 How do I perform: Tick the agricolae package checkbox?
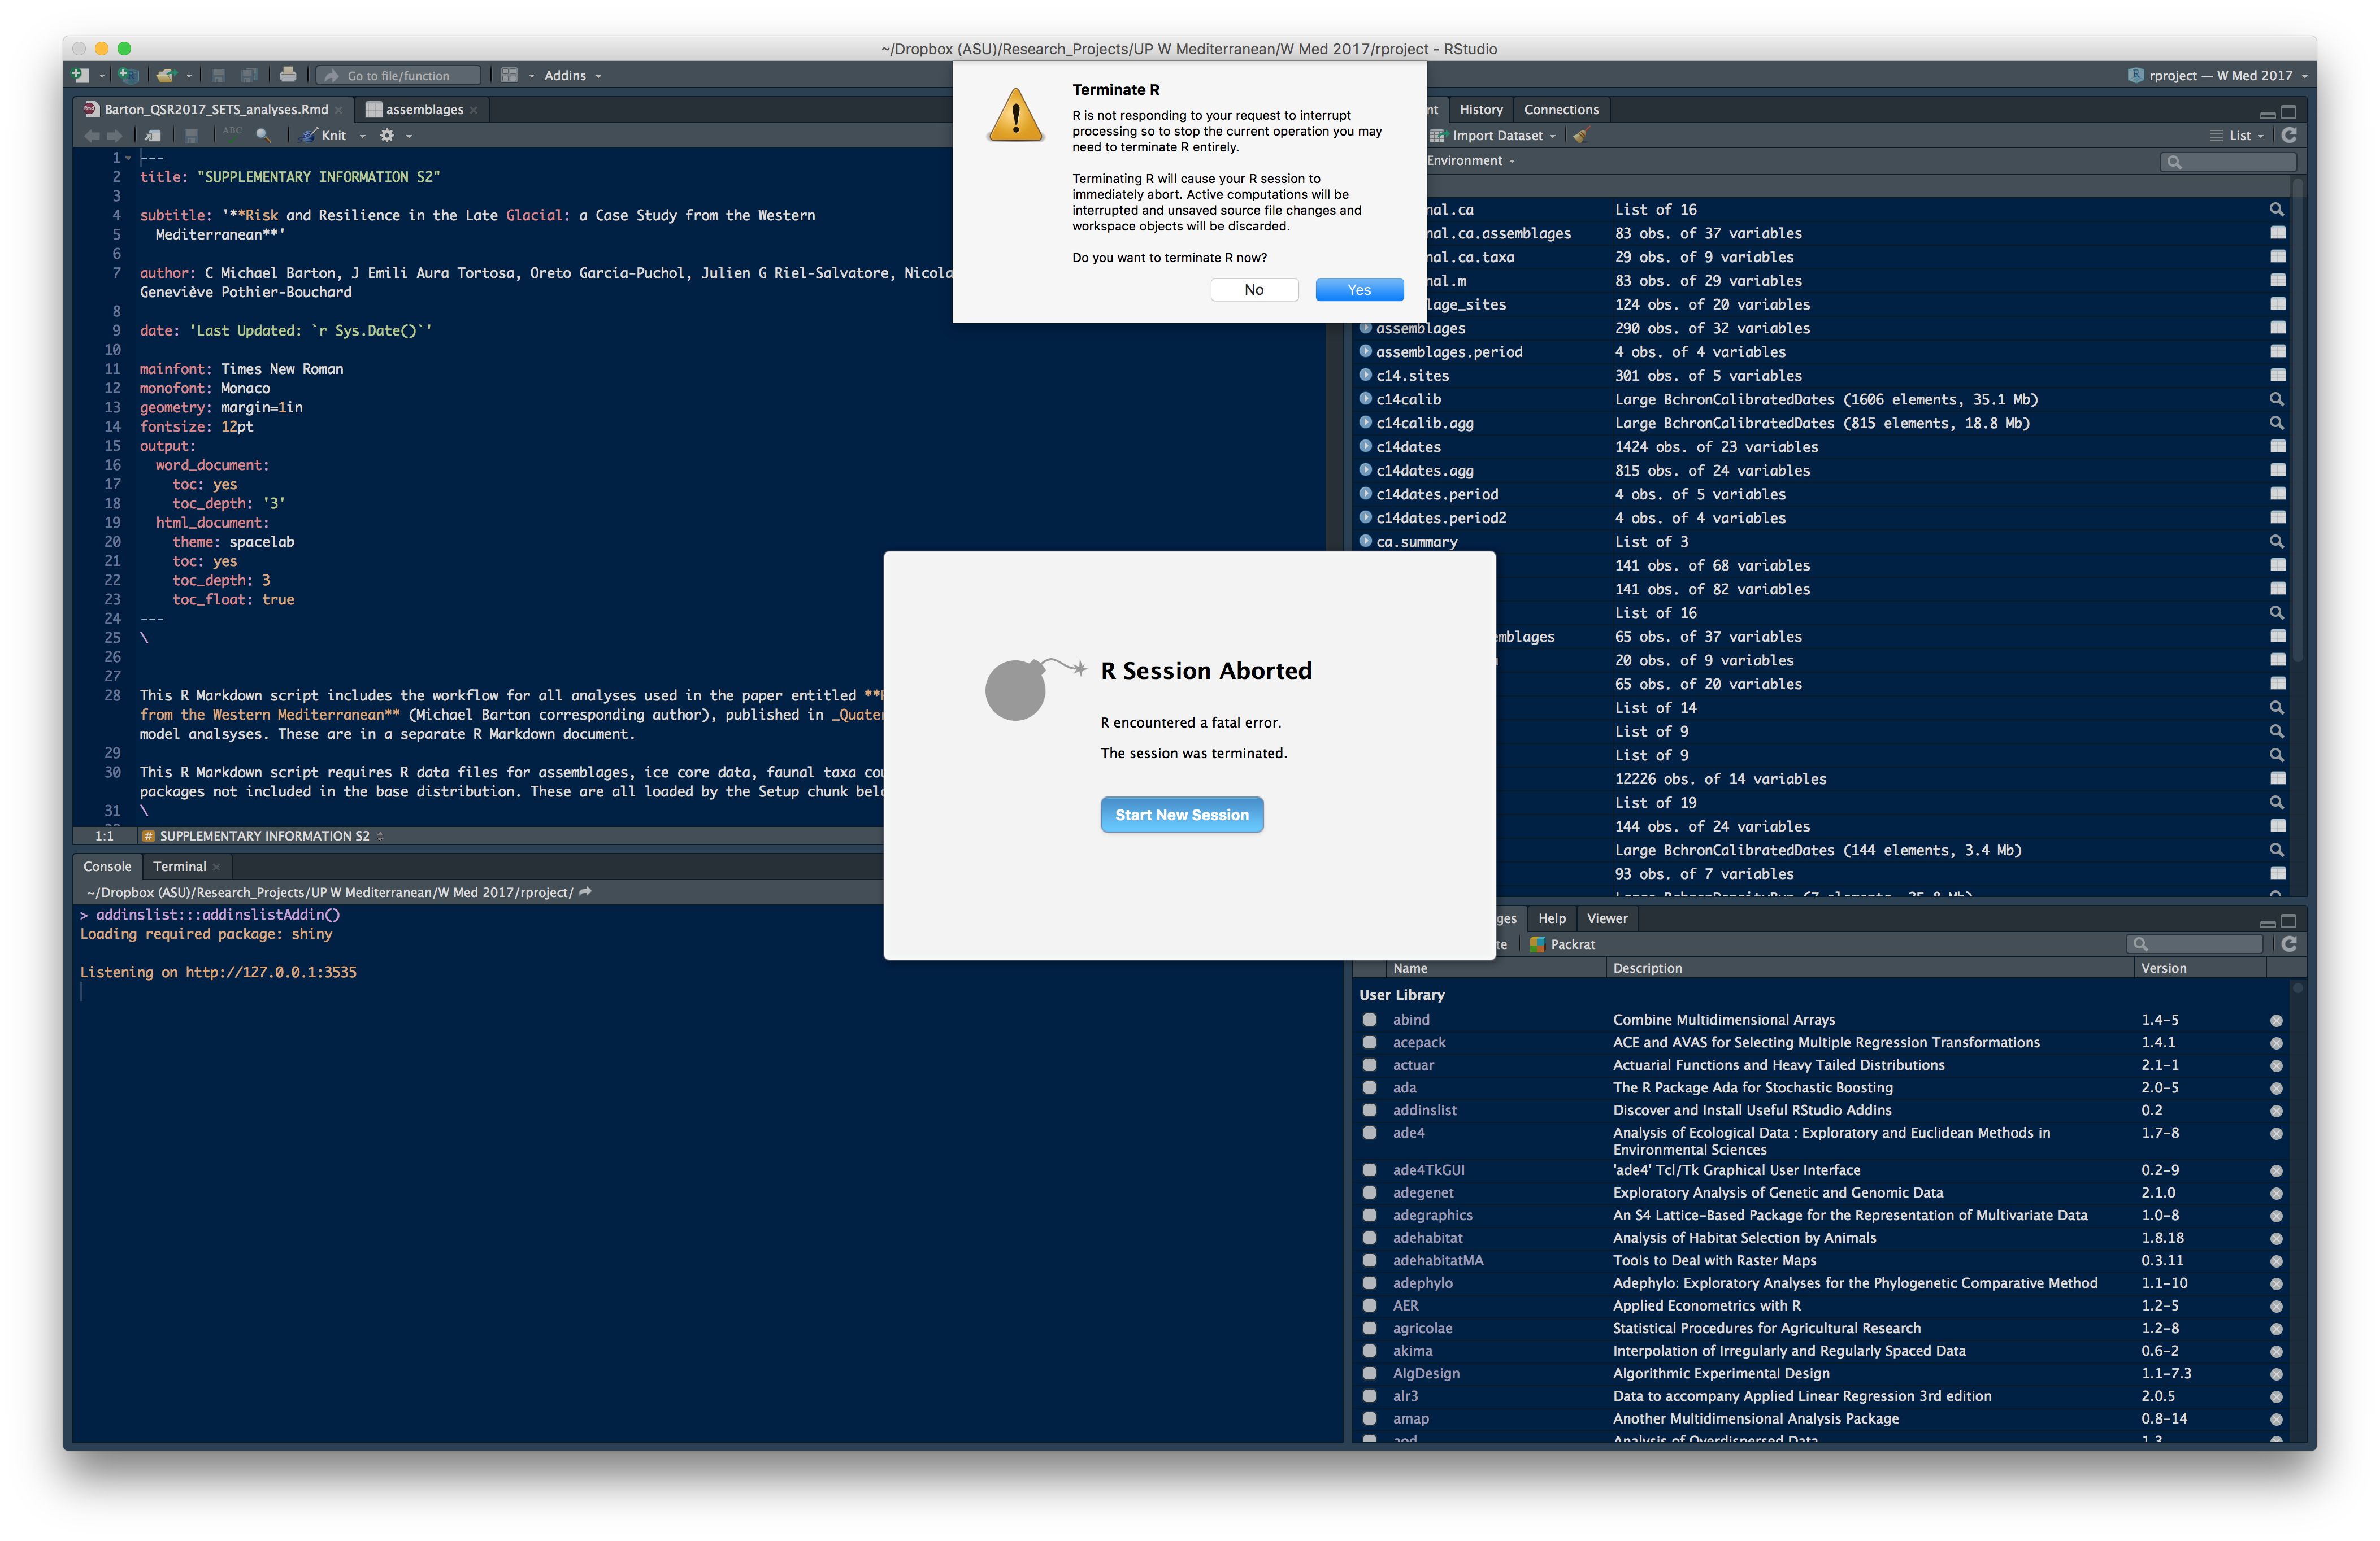(1370, 1328)
